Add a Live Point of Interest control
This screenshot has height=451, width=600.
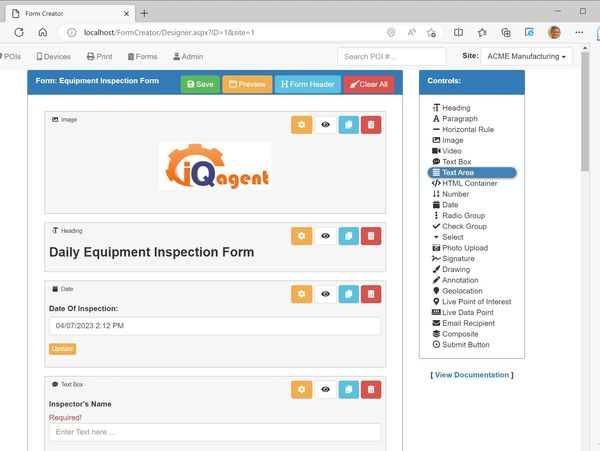pos(472,301)
